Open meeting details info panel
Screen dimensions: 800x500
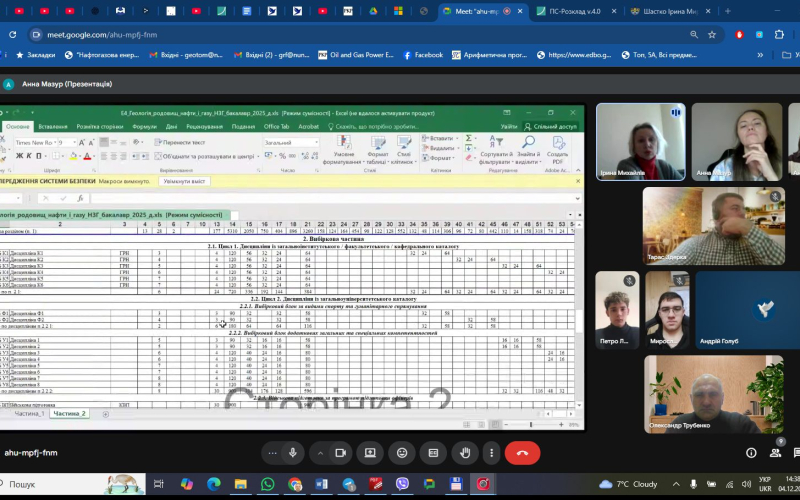point(751,453)
